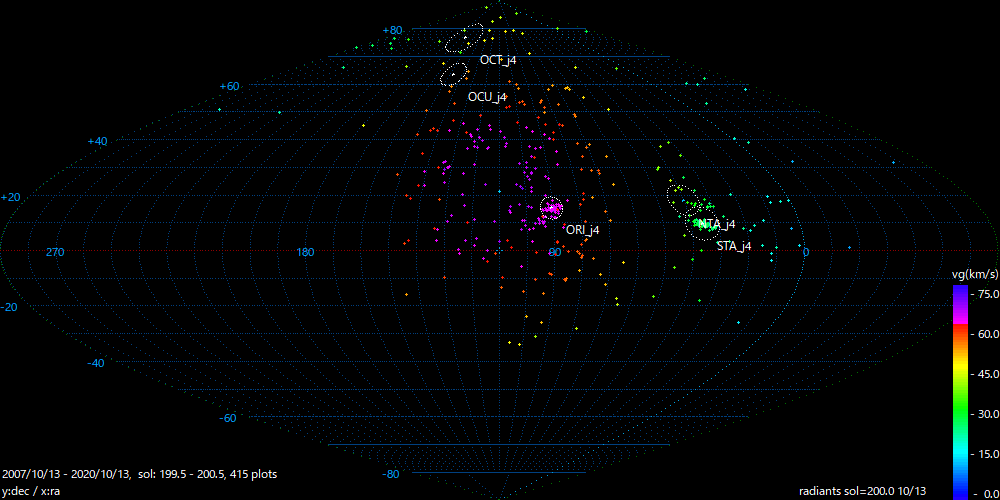Click the purple top of velocity colorbar
Viewport: 1000px width, 500px height.
point(959,292)
